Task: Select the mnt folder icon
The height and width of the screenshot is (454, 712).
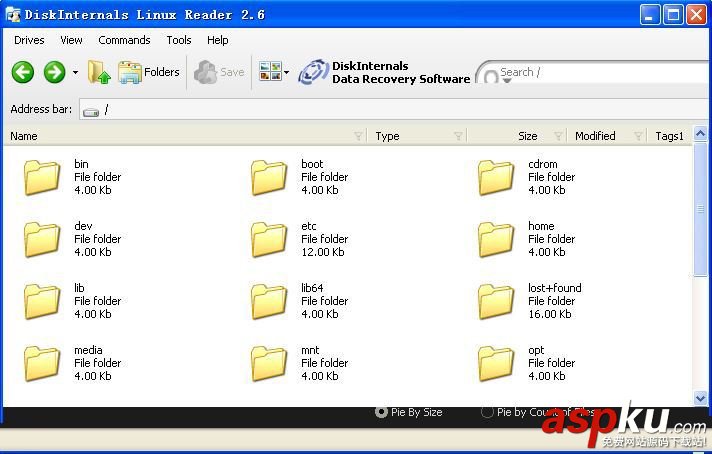Action: (x=269, y=363)
